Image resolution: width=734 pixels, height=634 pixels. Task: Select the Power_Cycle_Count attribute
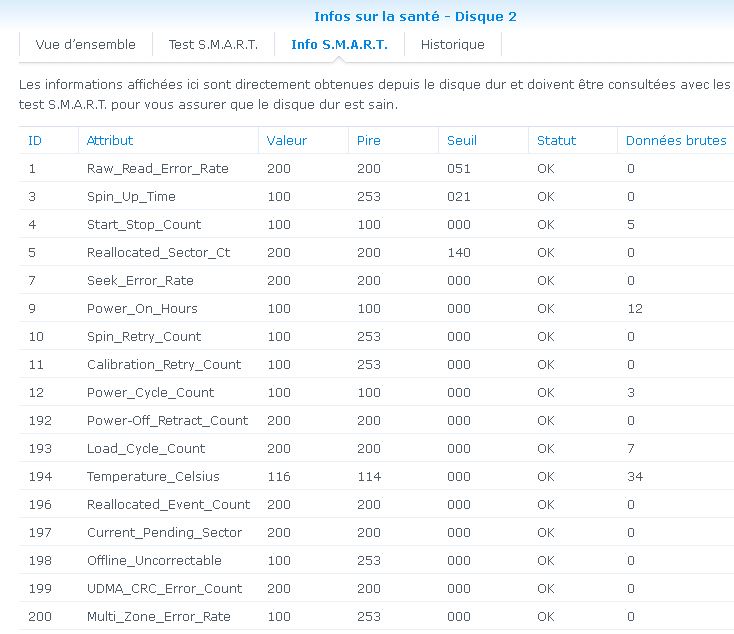tap(150, 393)
